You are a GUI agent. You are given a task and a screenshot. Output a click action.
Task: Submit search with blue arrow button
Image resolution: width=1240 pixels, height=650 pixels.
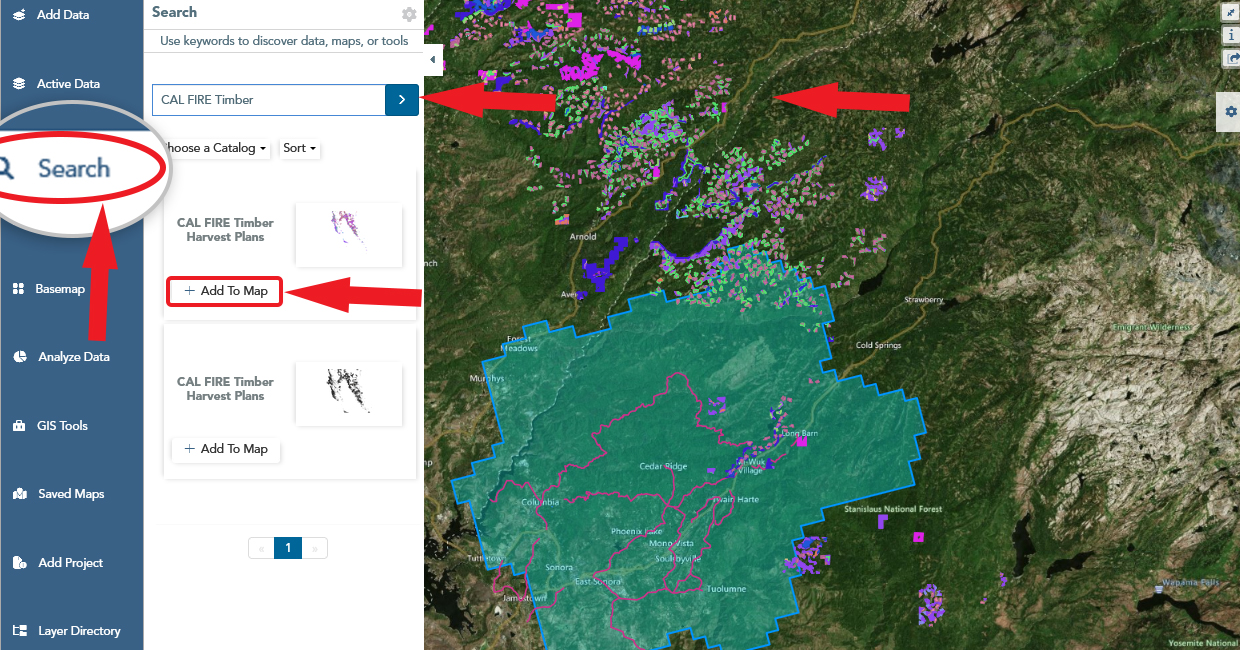402,100
